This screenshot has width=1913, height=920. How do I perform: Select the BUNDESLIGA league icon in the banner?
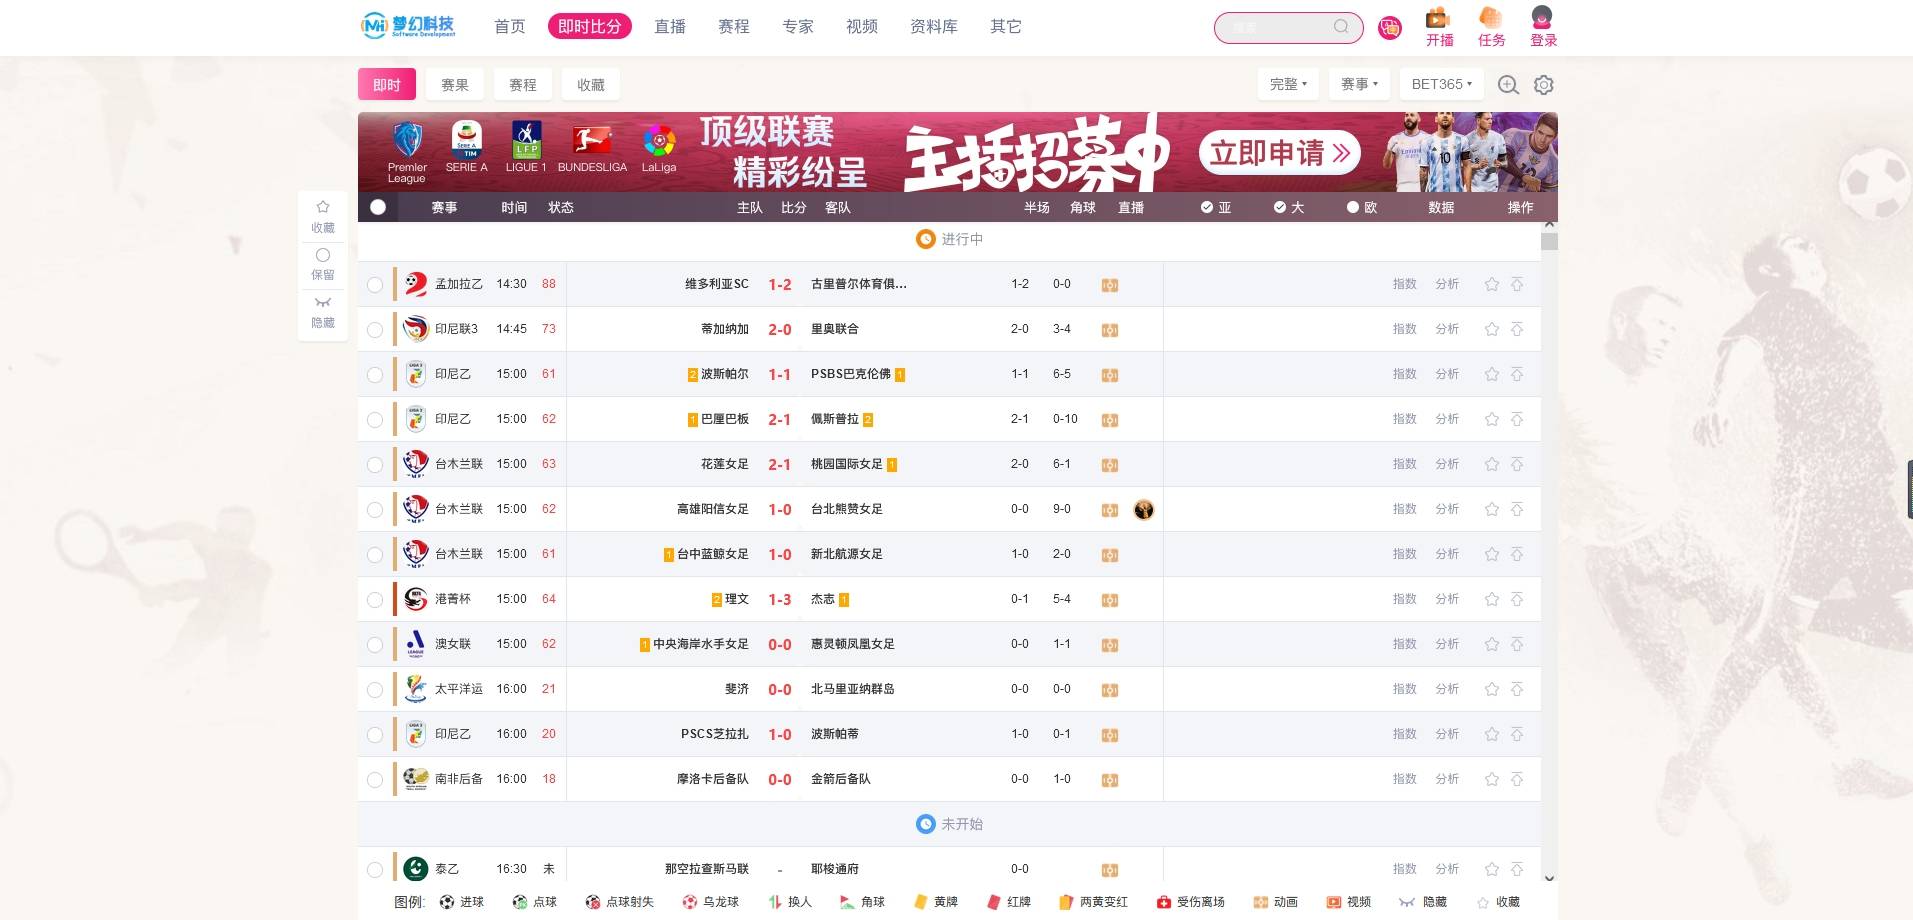593,140
